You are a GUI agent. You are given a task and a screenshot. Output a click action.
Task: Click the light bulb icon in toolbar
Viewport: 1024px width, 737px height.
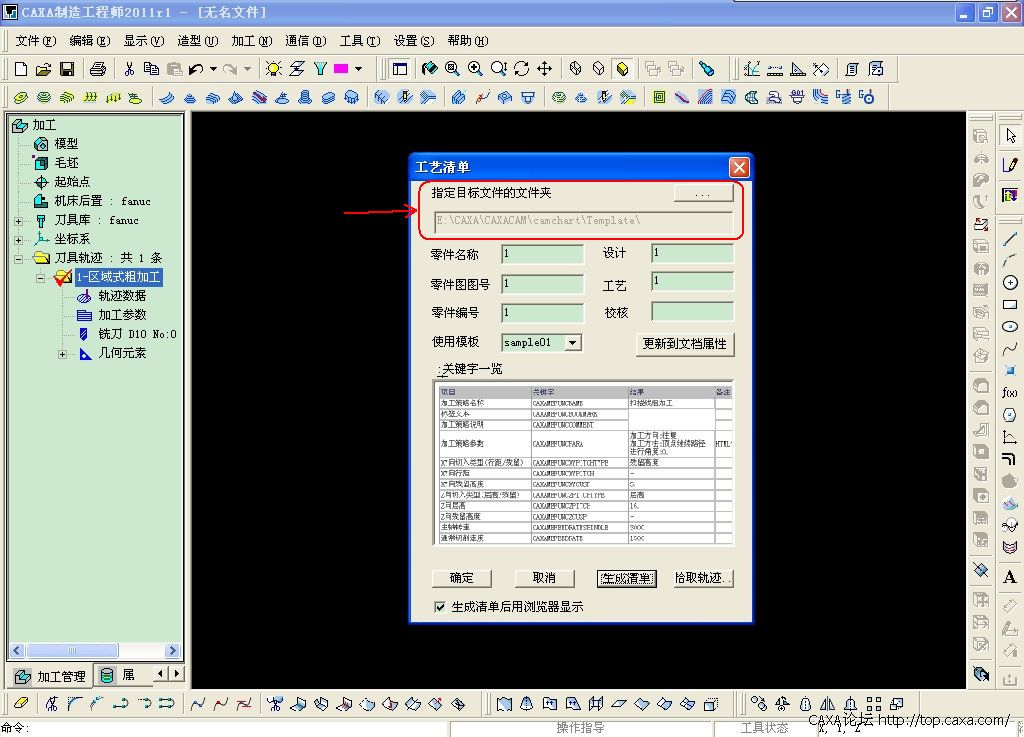(273, 69)
